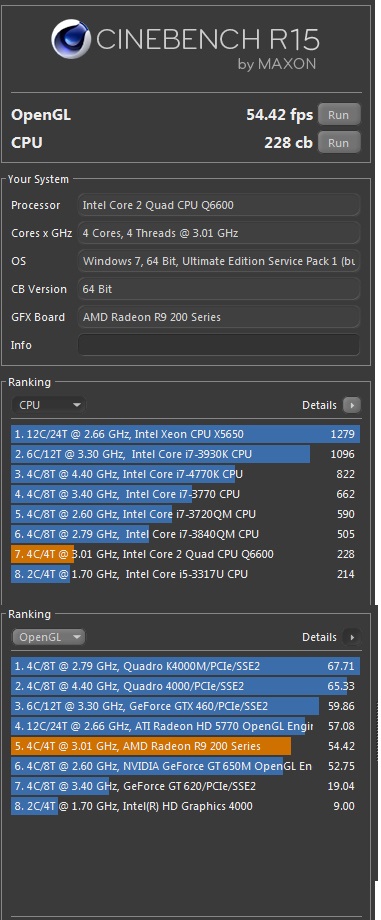The width and height of the screenshot is (381, 920).
Task: Select the Xeon X5650 ranking entry
Action: tap(185, 434)
